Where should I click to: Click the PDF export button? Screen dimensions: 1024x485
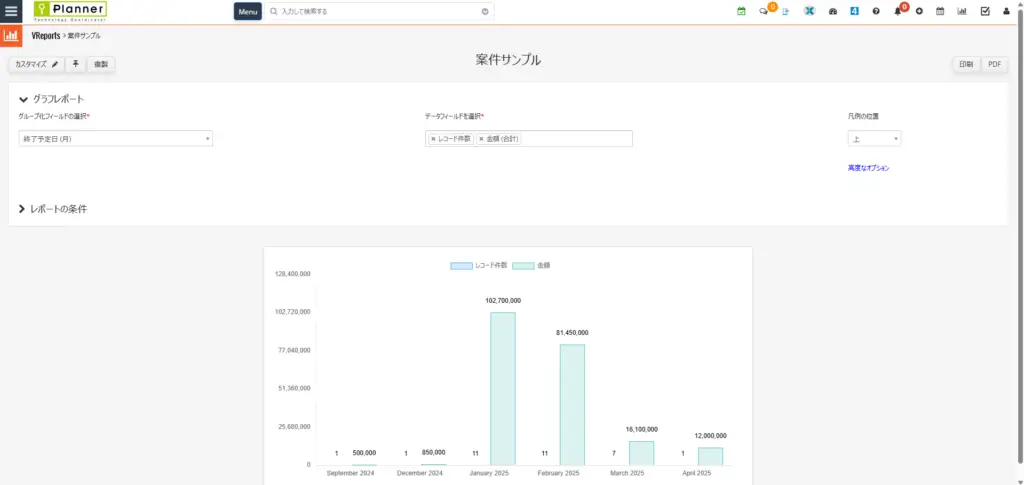(x=994, y=64)
